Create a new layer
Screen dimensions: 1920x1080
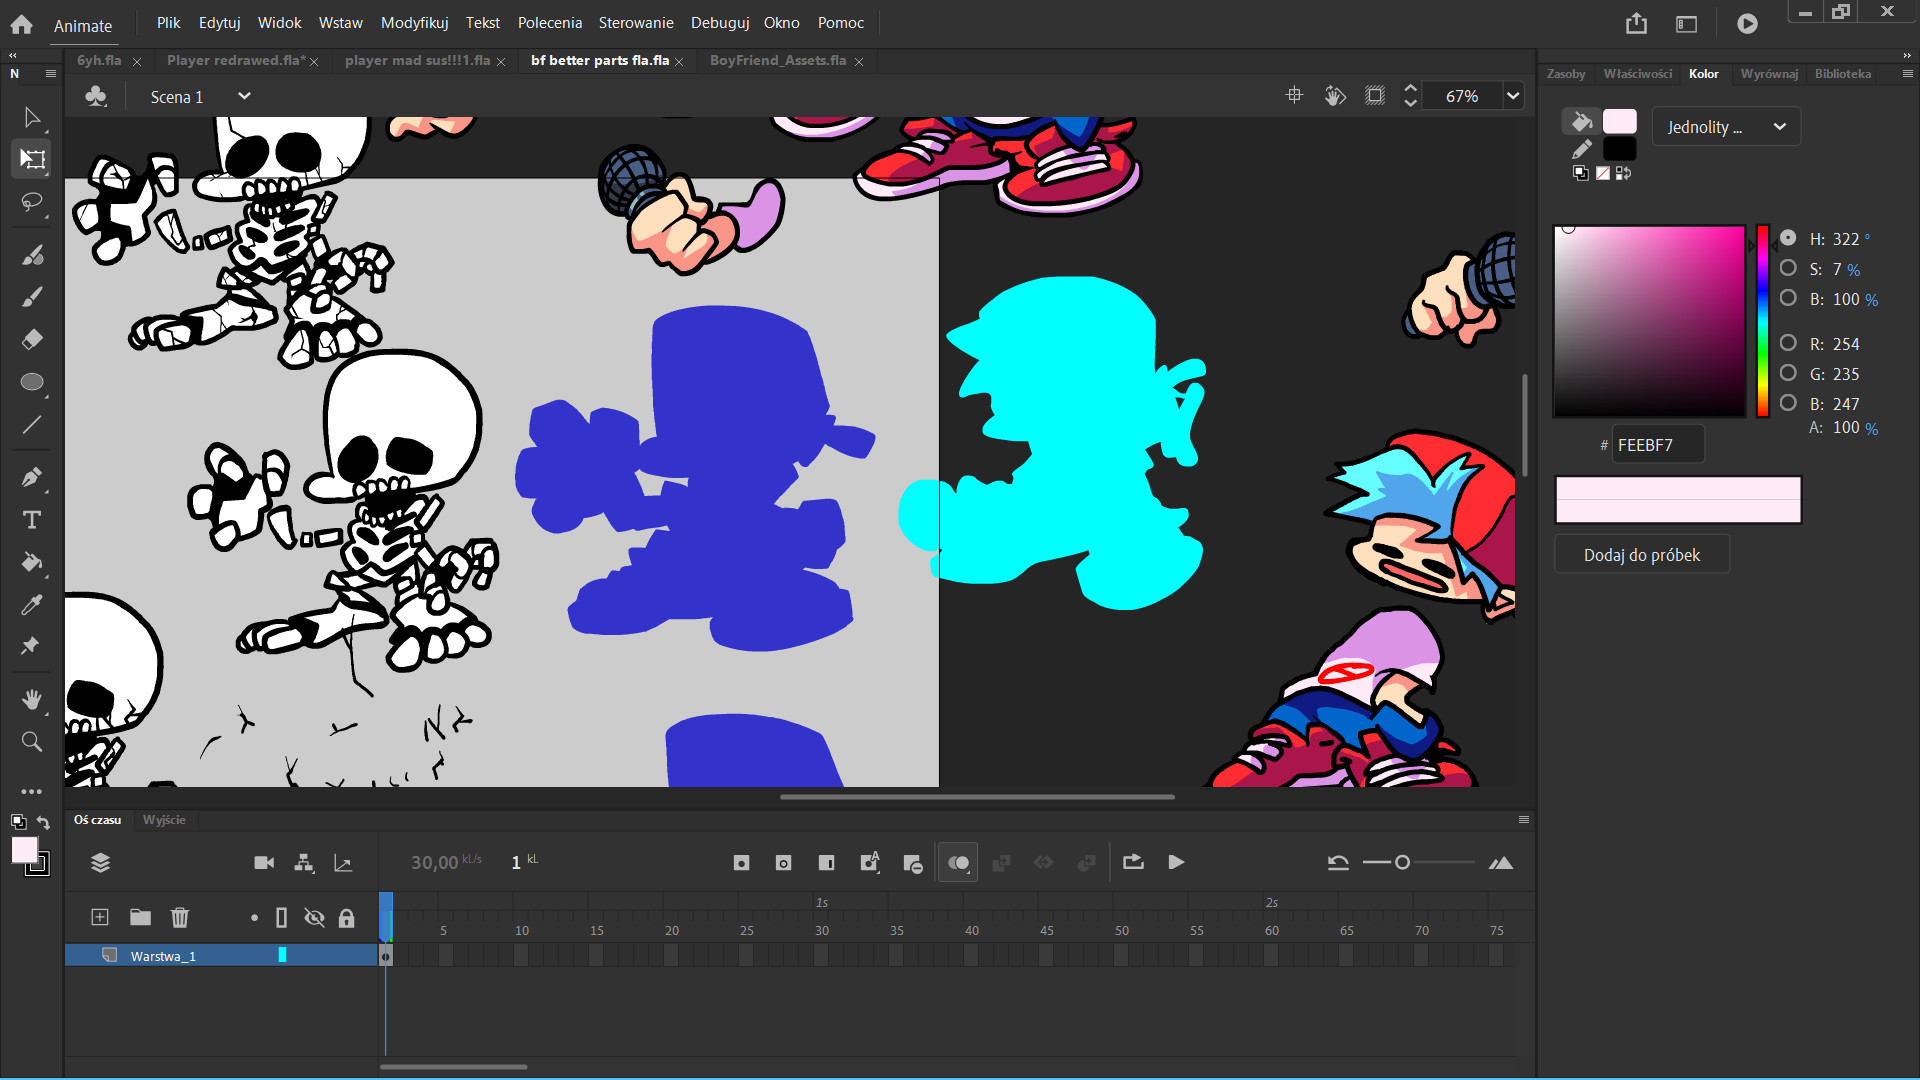(x=100, y=917)
